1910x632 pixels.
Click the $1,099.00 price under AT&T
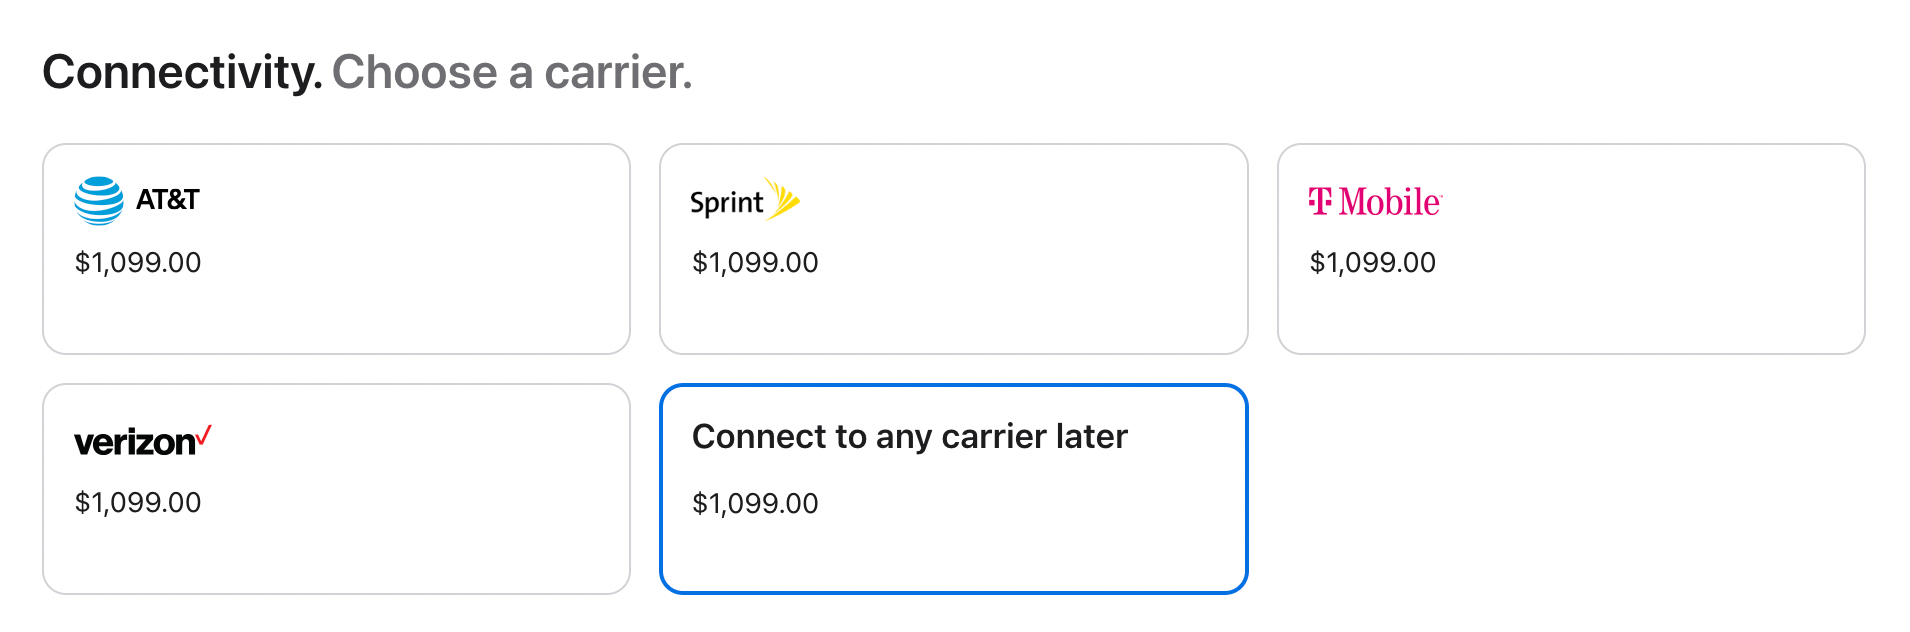(x=137, y=262)
